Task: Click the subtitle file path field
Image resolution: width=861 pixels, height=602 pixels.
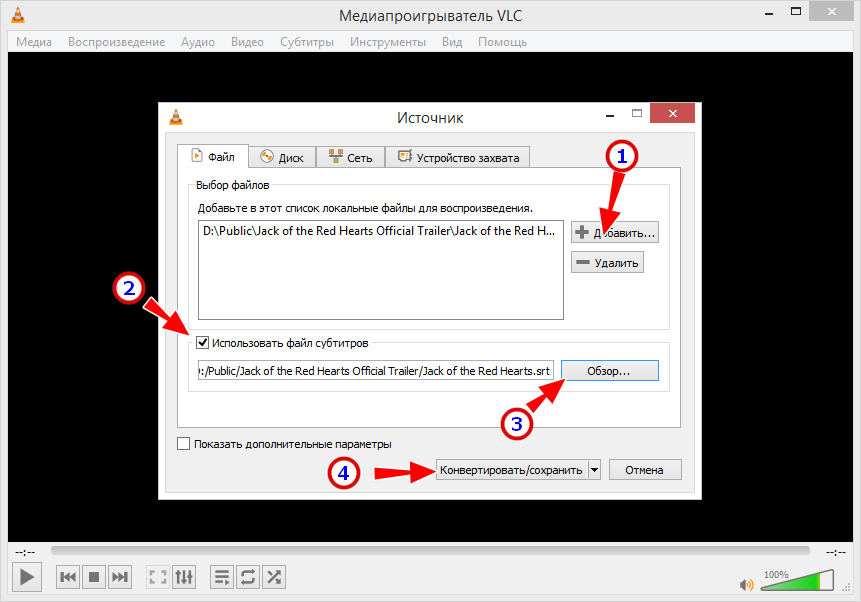Action: click(376, 371)
